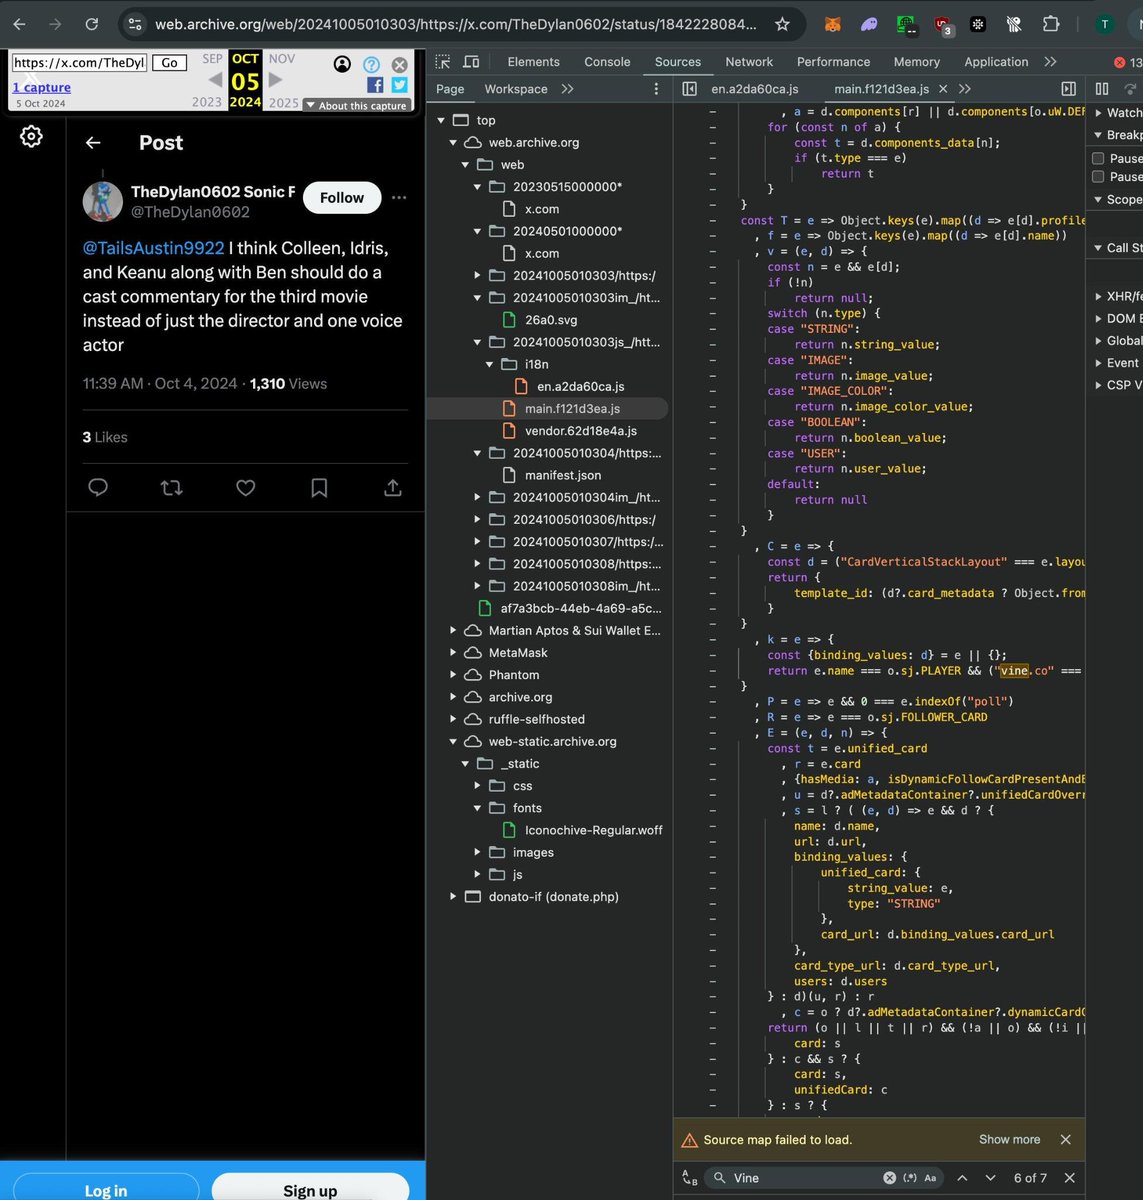Jump to the previous search match
Screen dimensions: 1143x1200
[x=962, y=1178]
